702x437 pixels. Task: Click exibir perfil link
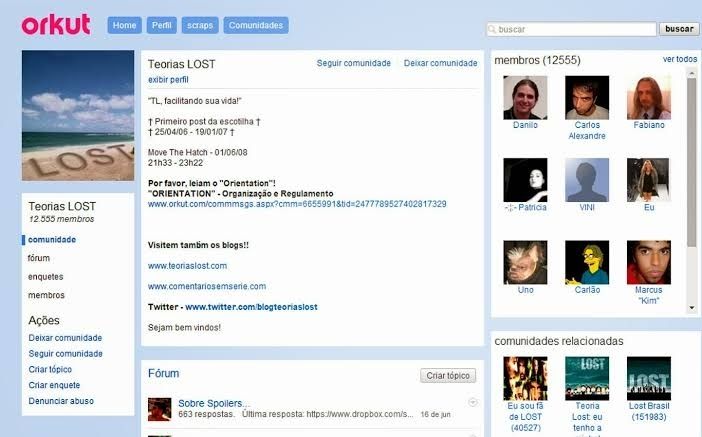168,80
